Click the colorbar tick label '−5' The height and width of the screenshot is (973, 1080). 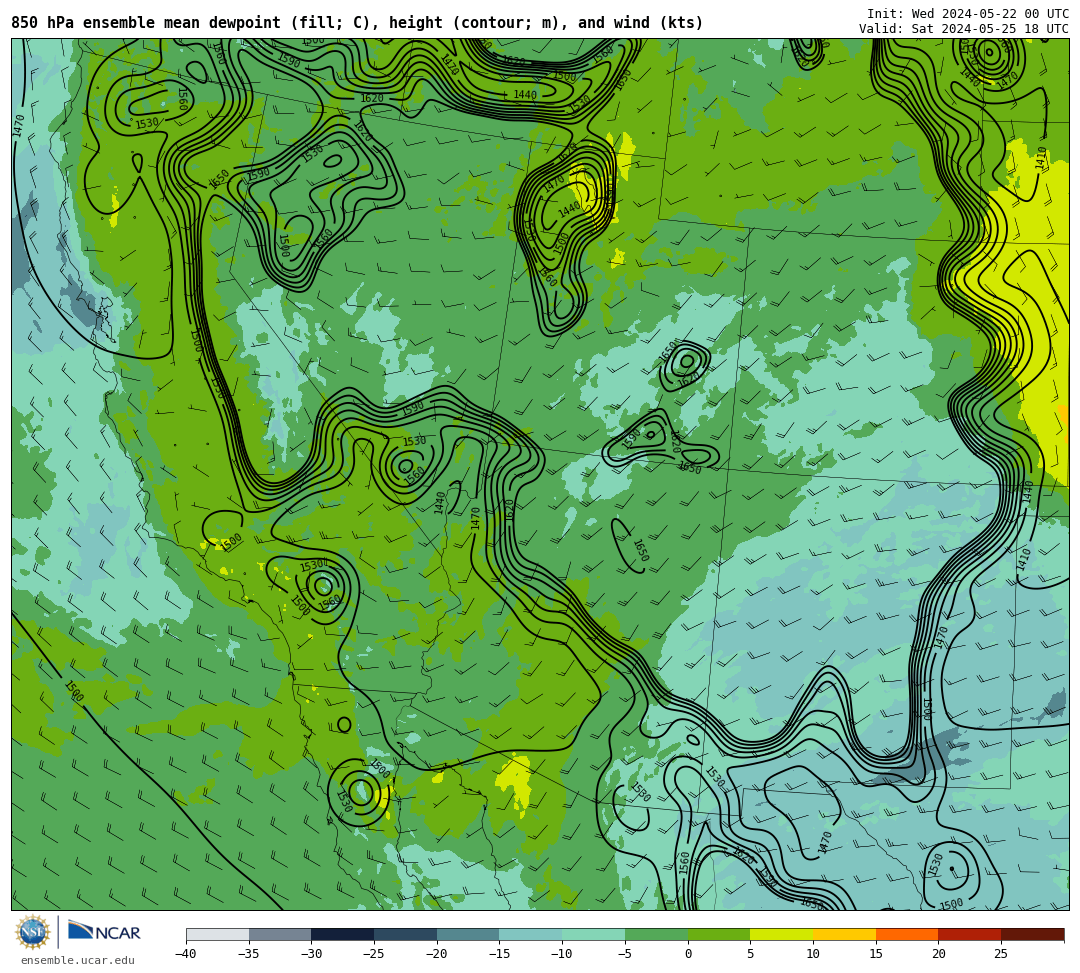point(625,954)
